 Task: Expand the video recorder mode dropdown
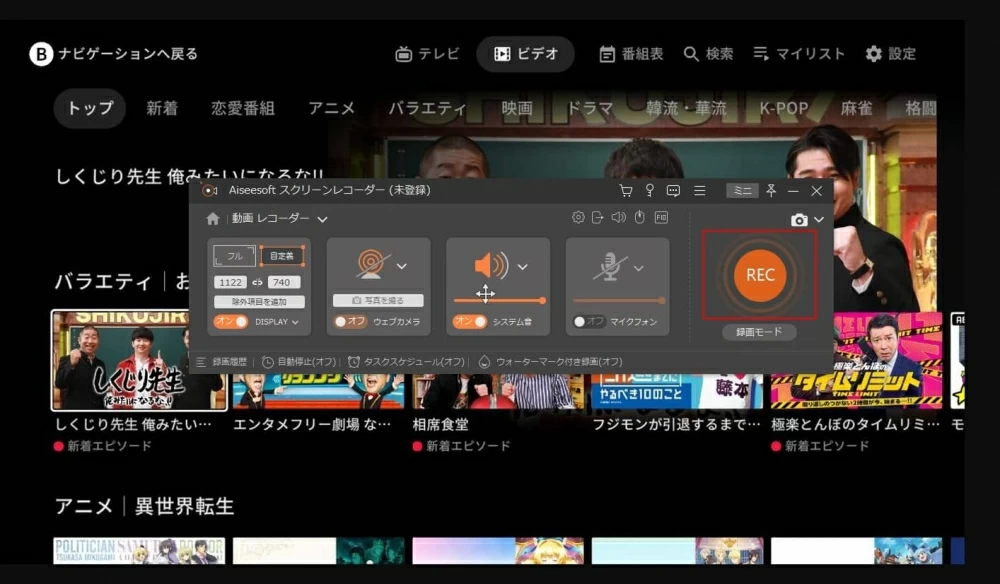click(x=322, y=219)
